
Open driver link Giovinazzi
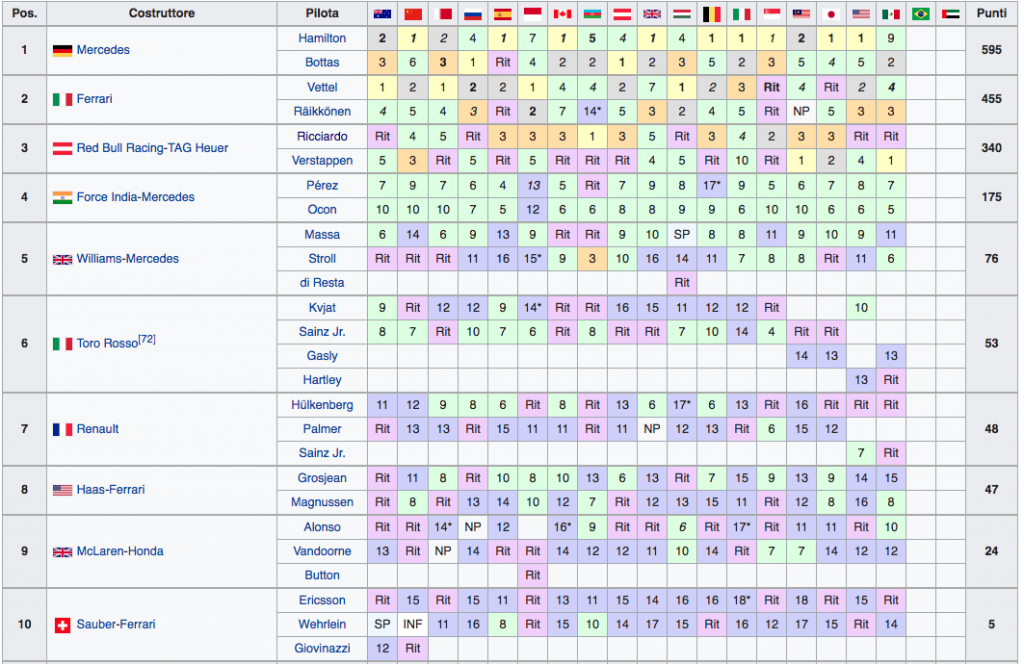coord(322,648)
